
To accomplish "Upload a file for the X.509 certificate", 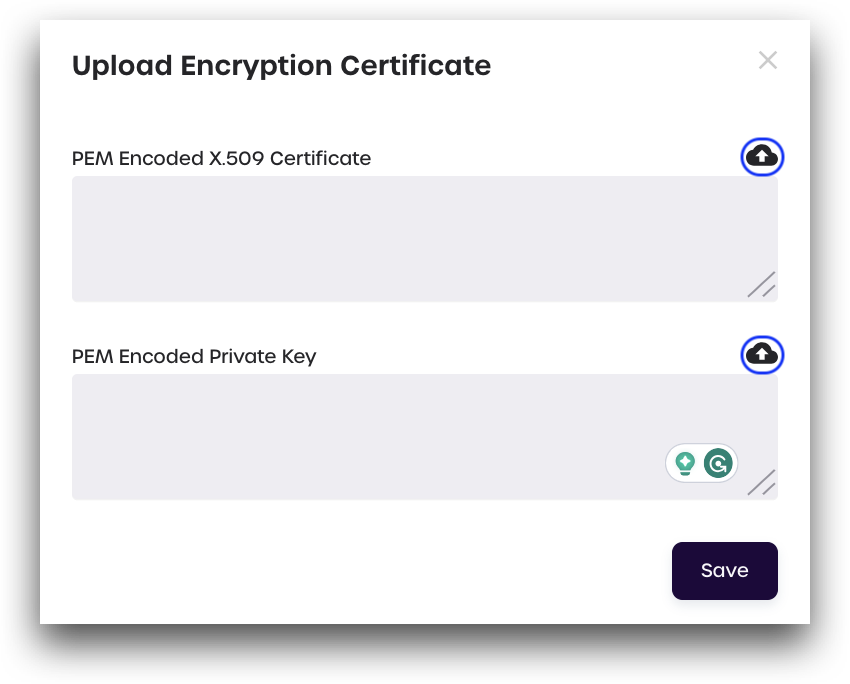I will pos(762,156).
